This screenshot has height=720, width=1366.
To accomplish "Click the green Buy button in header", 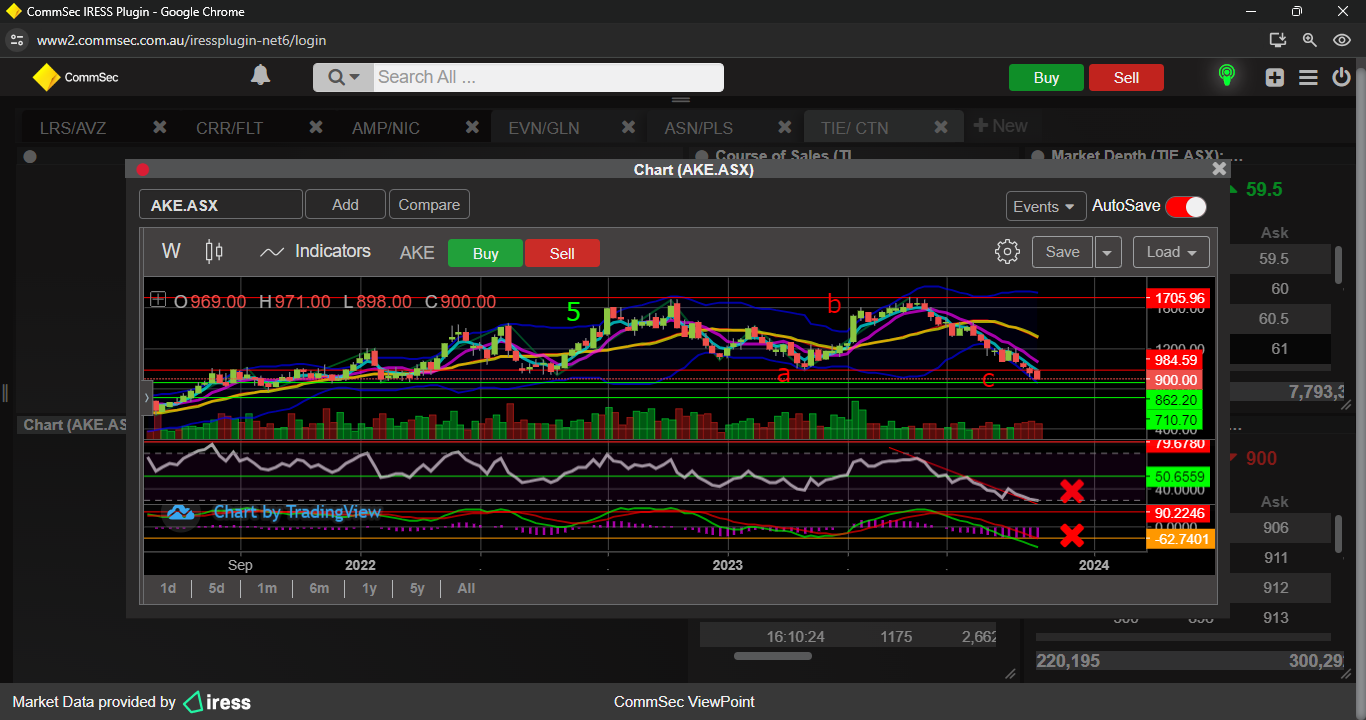I will coord(1046,78).
